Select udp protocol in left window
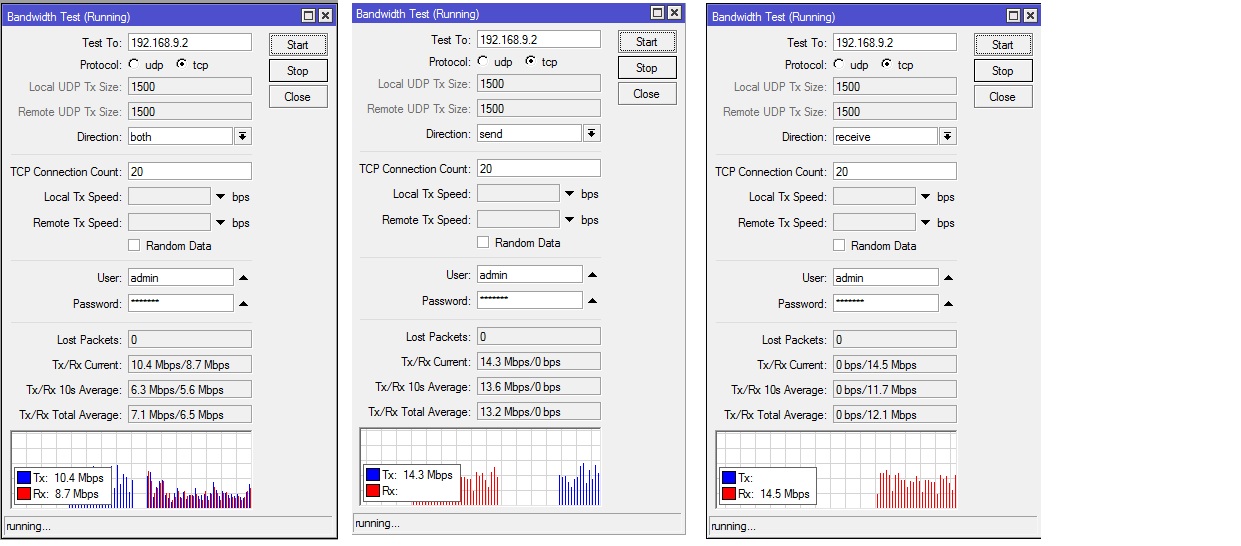This screenshot has height=546, width=1241. pyautogui.click(x=135, y=64)
